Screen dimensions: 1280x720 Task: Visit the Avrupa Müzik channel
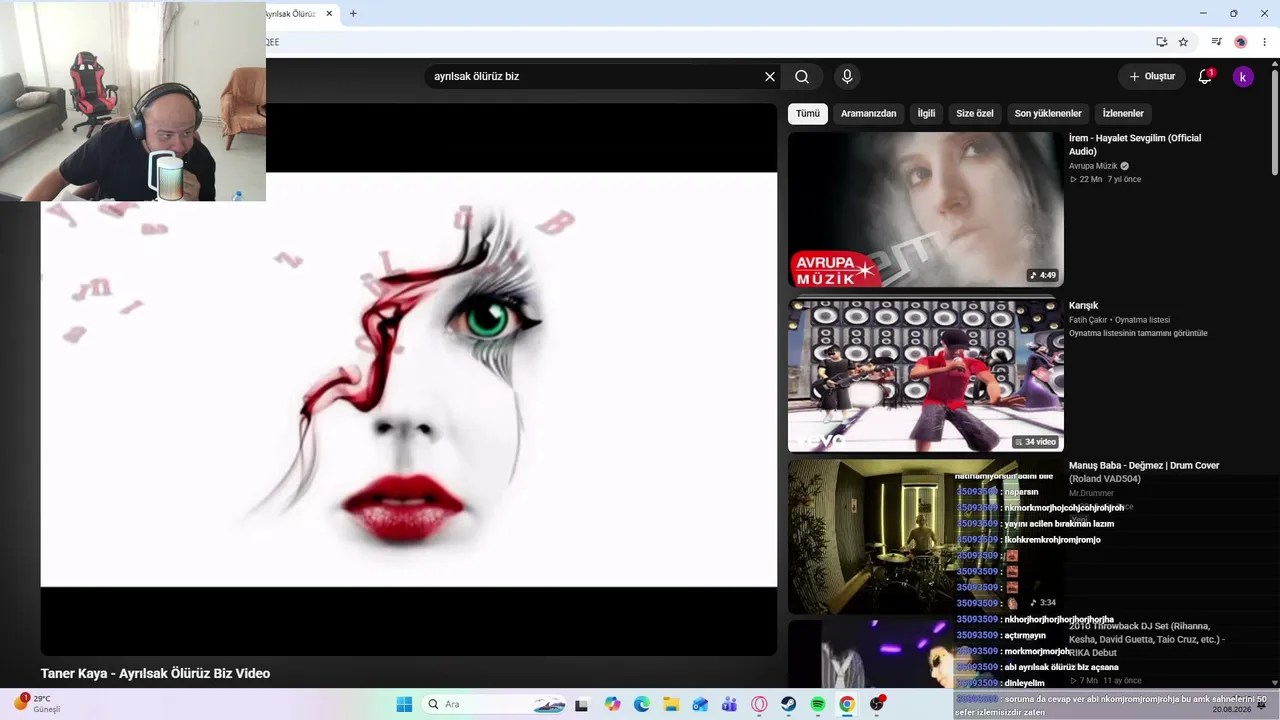pos(1093,166)
